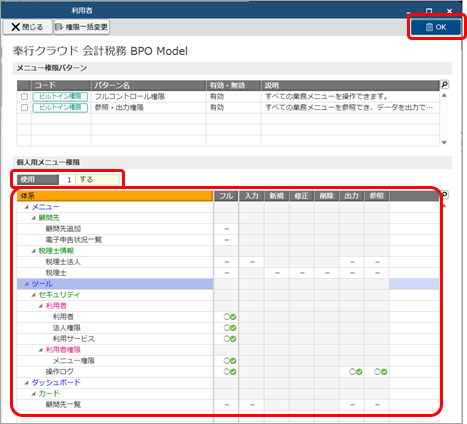Click the 参照 column header
Screen dimensions: 467x424
tap(377, 196)
